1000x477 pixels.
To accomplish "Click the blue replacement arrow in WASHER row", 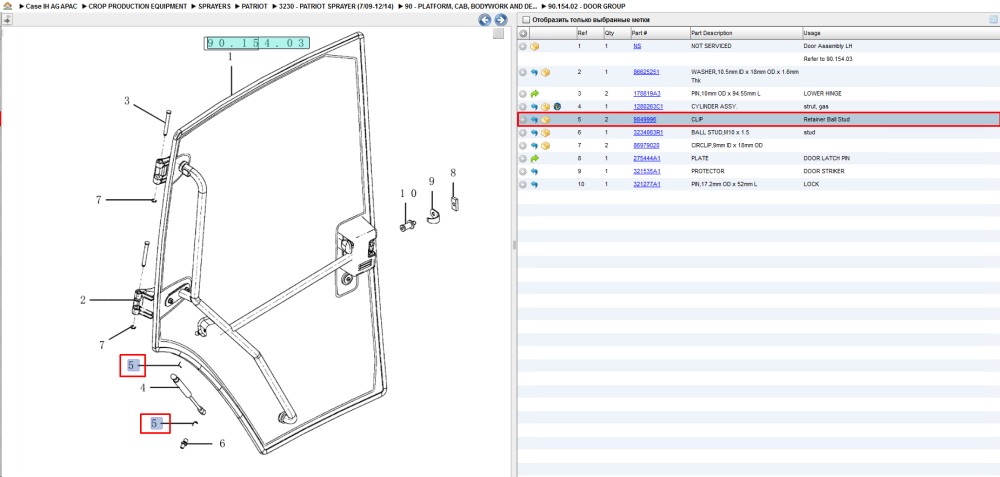I will point(534,73).
